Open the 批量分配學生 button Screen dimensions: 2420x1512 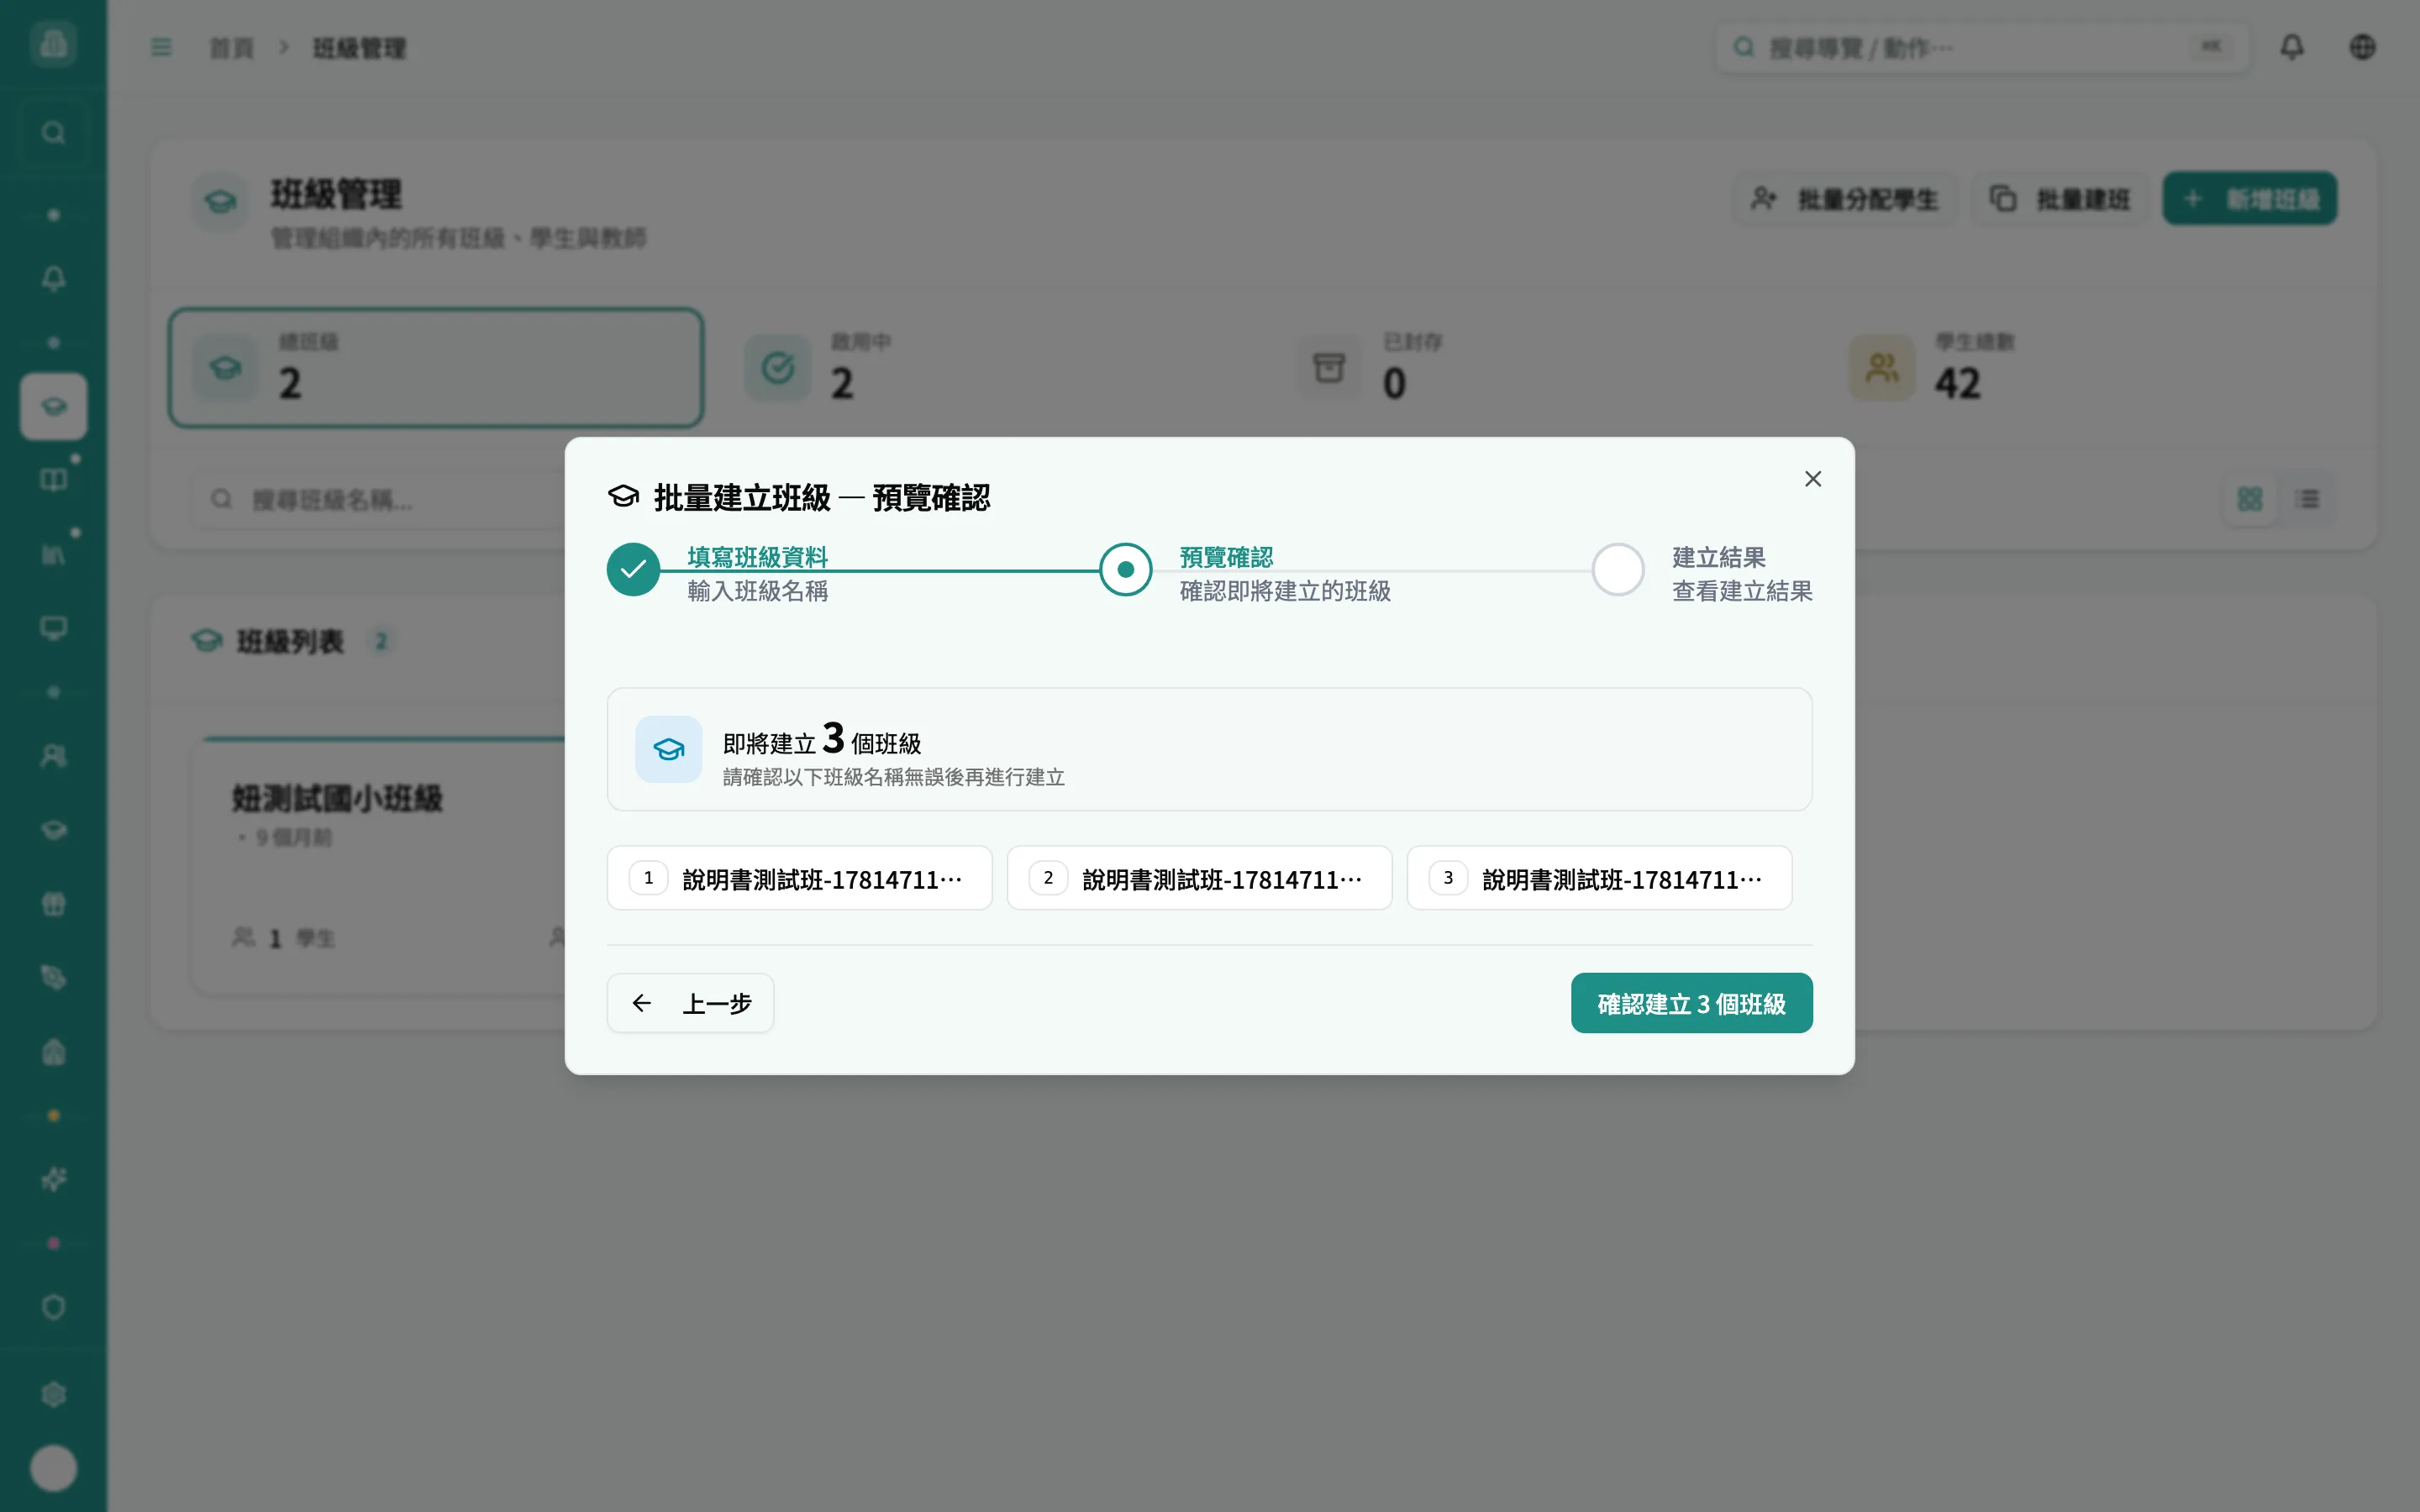[x=1844, y=199]
